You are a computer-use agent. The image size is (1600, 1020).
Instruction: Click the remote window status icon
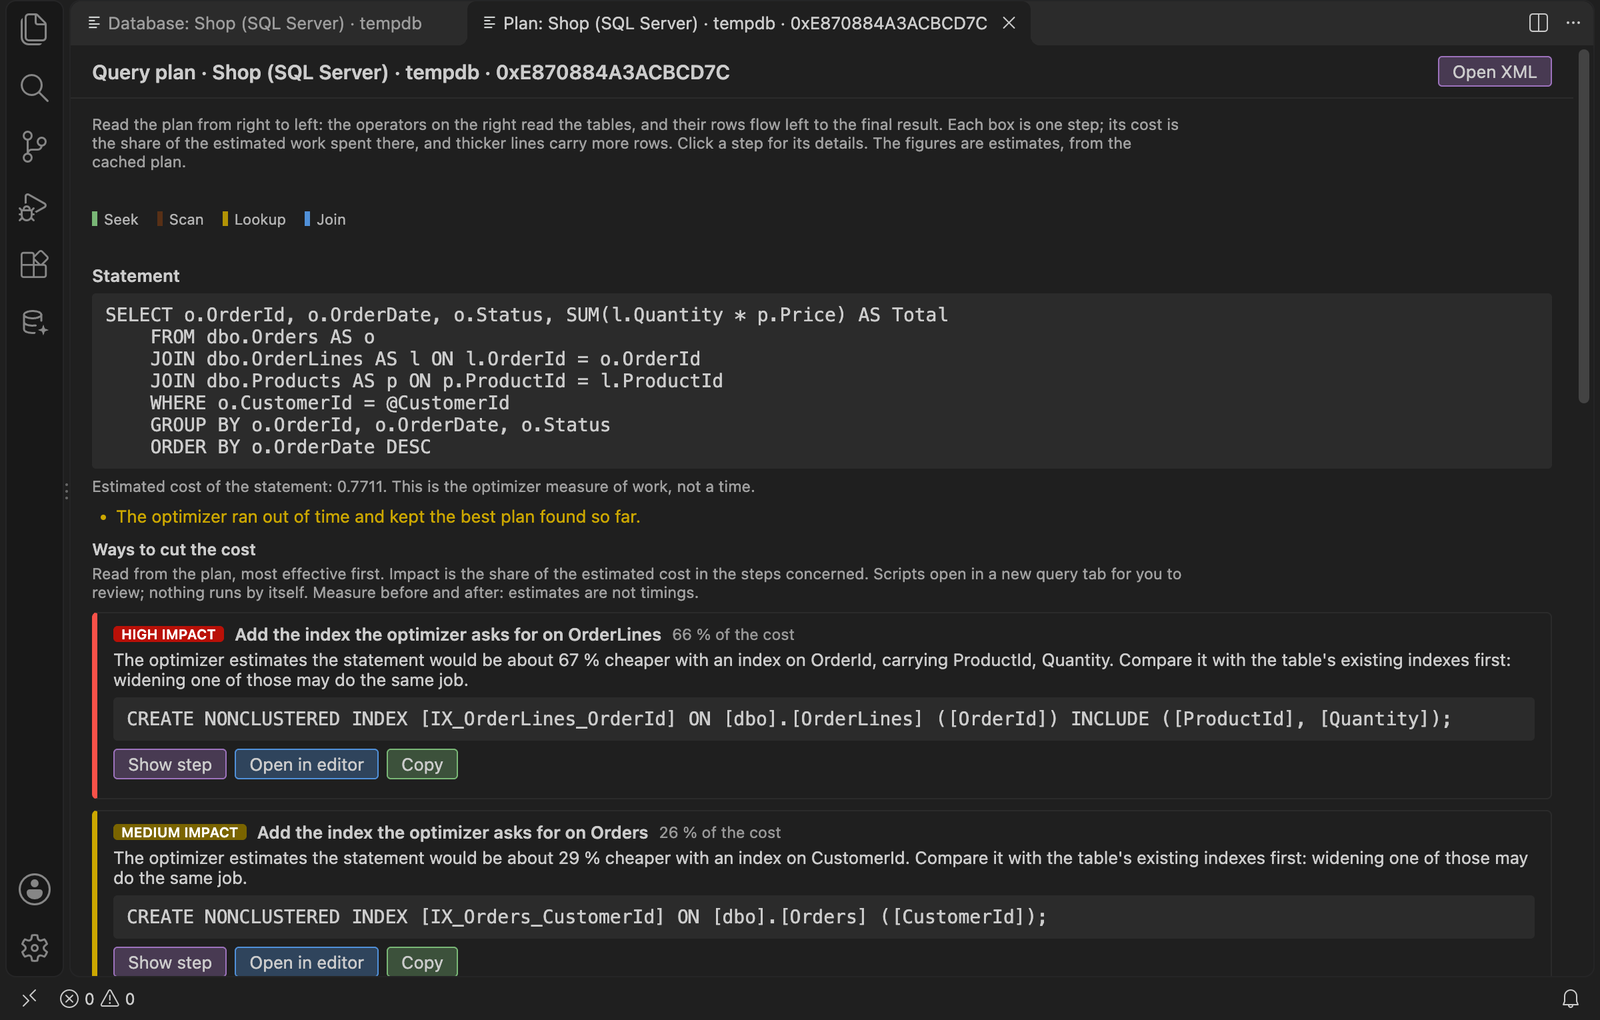(29, 998)
